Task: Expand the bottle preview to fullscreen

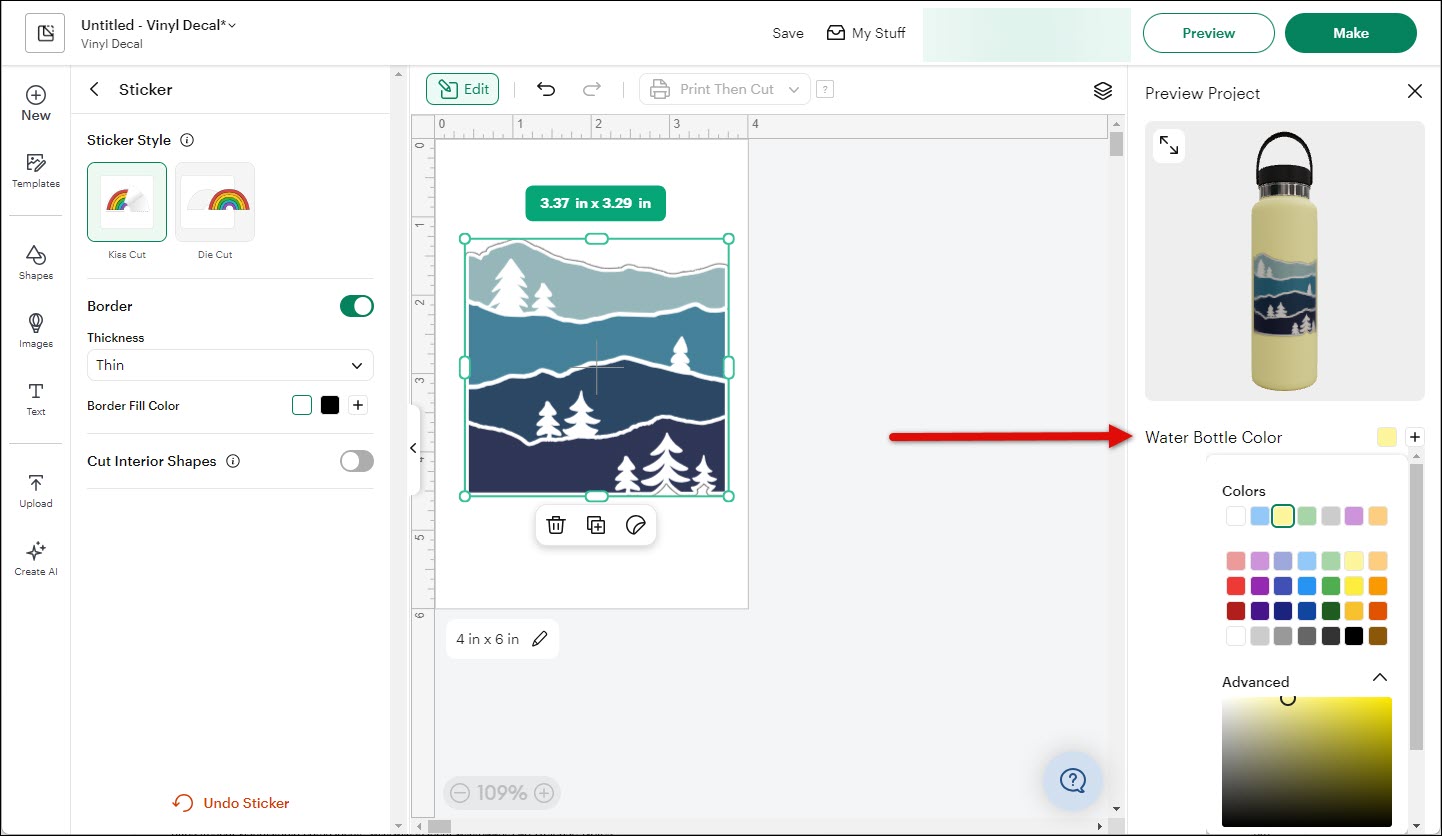Action: (x=1168, y=146)
